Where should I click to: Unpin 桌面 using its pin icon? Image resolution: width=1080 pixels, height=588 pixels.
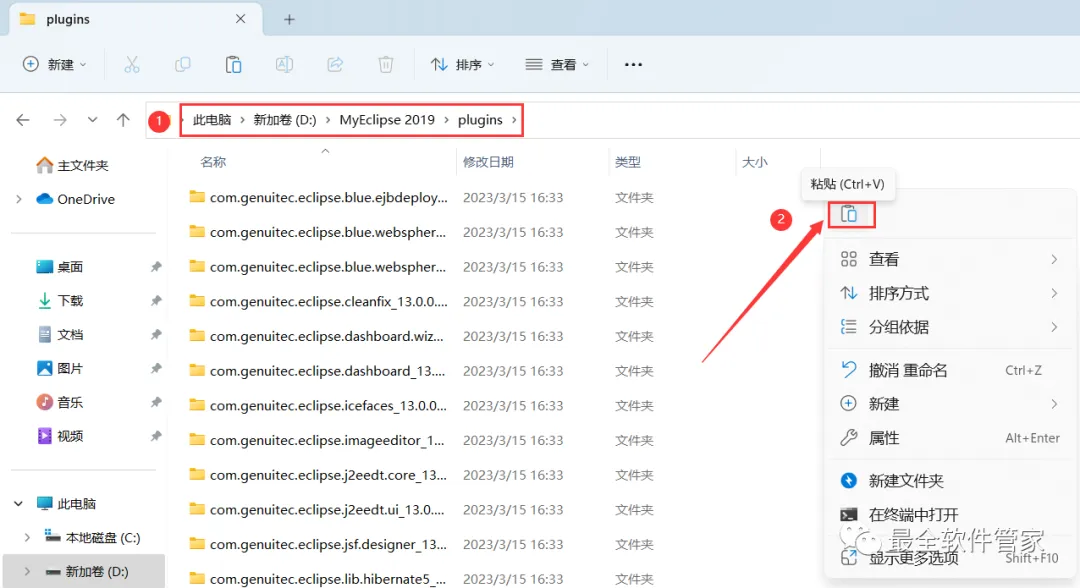pos(156,266)
